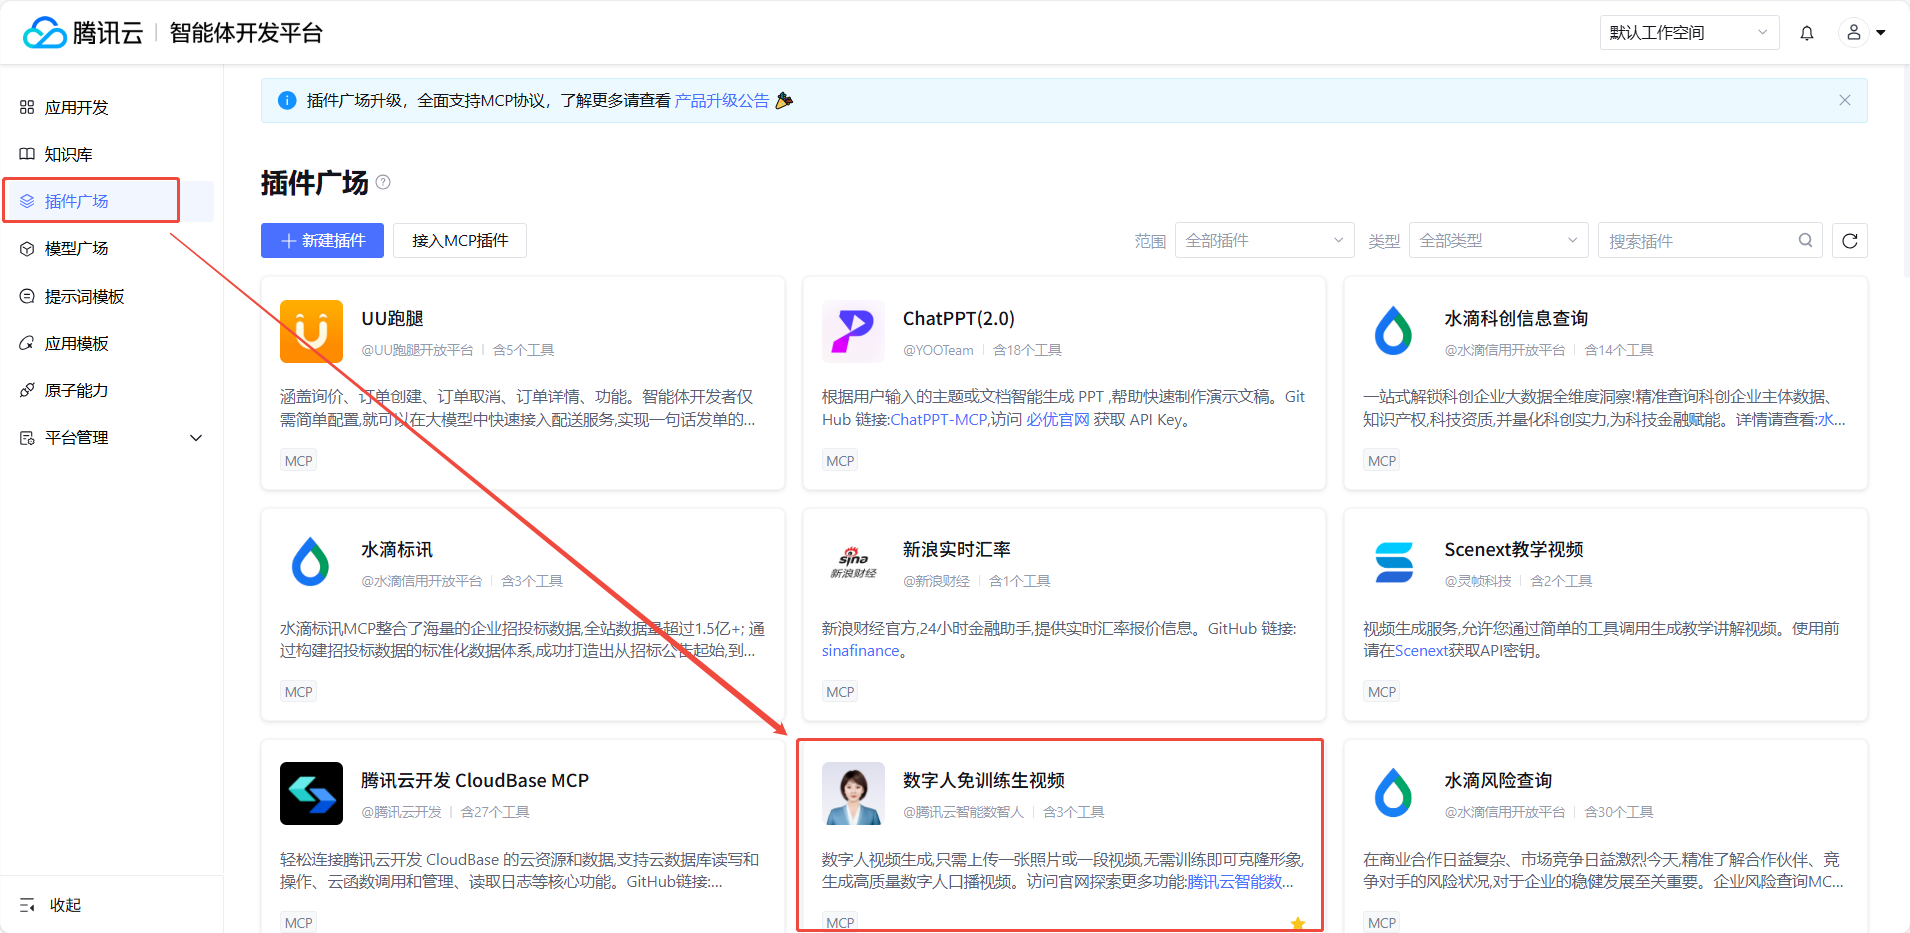Click the 模型广场 cube icon

pyautogui.click(x=27, y=248)
